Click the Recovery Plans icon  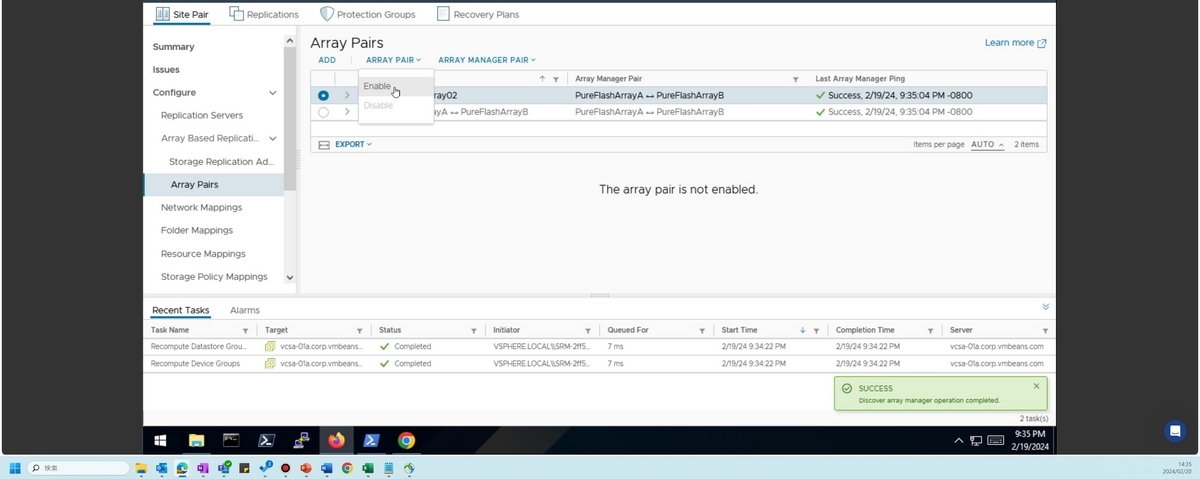[x=443, y=14]
